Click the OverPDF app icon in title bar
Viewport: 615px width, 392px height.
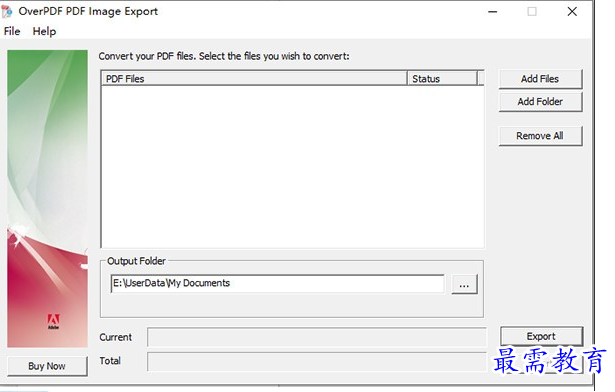[7, 11]
